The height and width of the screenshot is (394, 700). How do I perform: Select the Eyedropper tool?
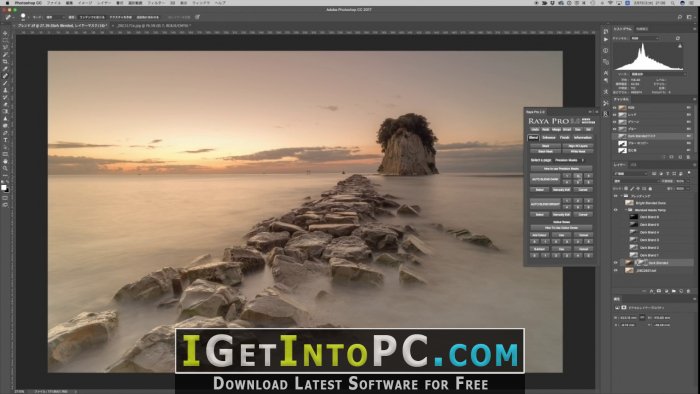tap(5, 69)
